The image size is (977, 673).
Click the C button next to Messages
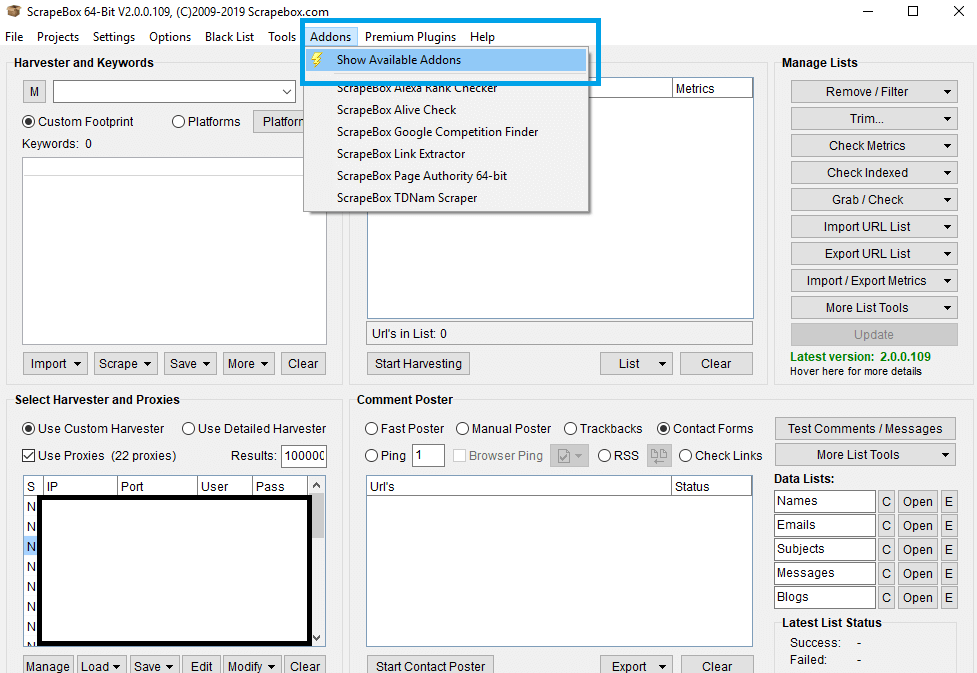pyautogui.click(x=886, y=573)
